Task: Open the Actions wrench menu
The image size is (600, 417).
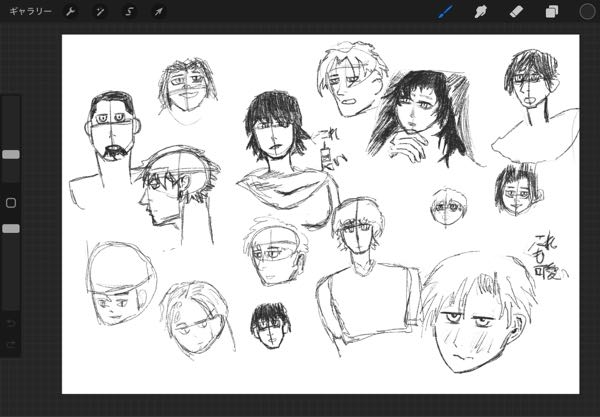Action: point(71,12)
